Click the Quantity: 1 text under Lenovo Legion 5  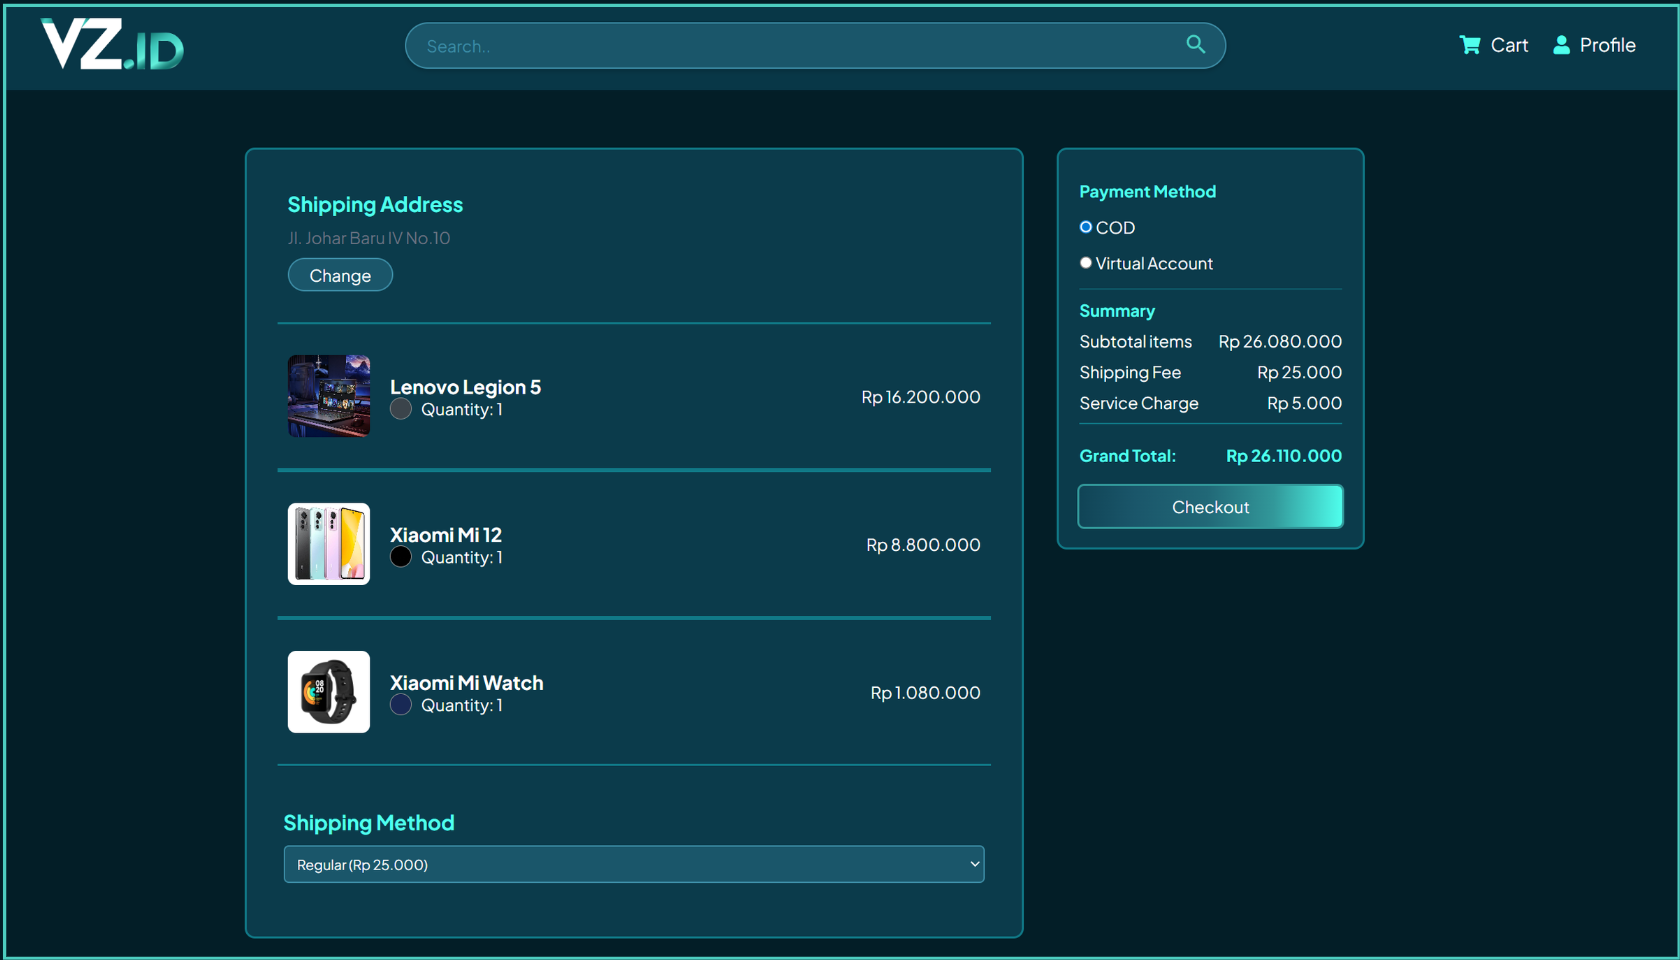[x=462, y=410]
